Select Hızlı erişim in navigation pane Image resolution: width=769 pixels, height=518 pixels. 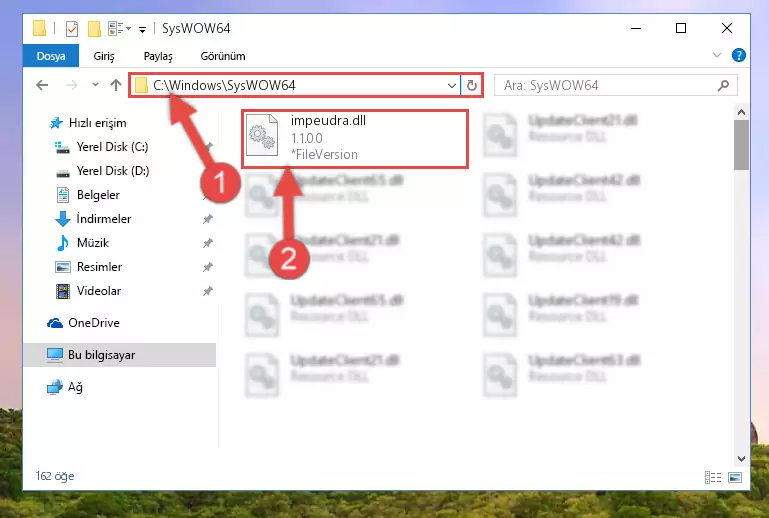[97, 123]
